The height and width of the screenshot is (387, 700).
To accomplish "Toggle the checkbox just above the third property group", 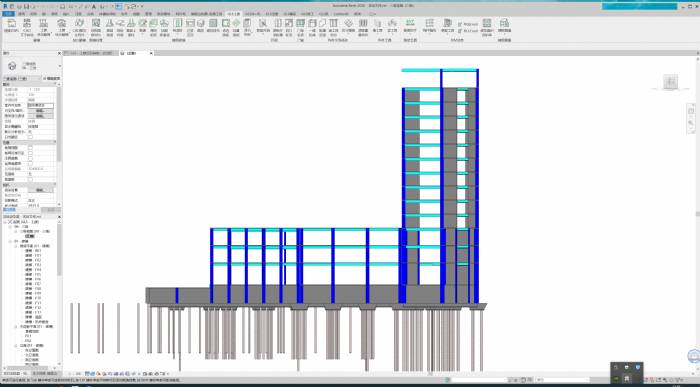I will 30,179.
